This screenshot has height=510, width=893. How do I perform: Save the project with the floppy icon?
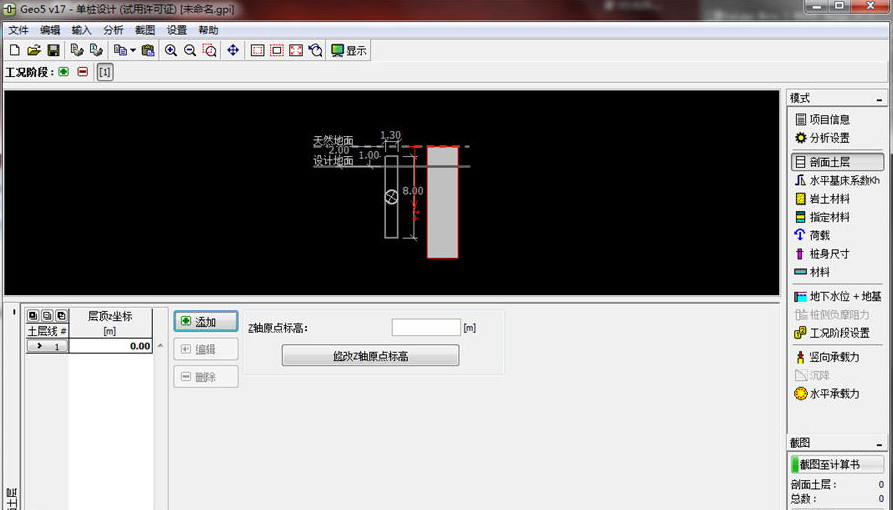pyautogui.click(x=53, y=50)
